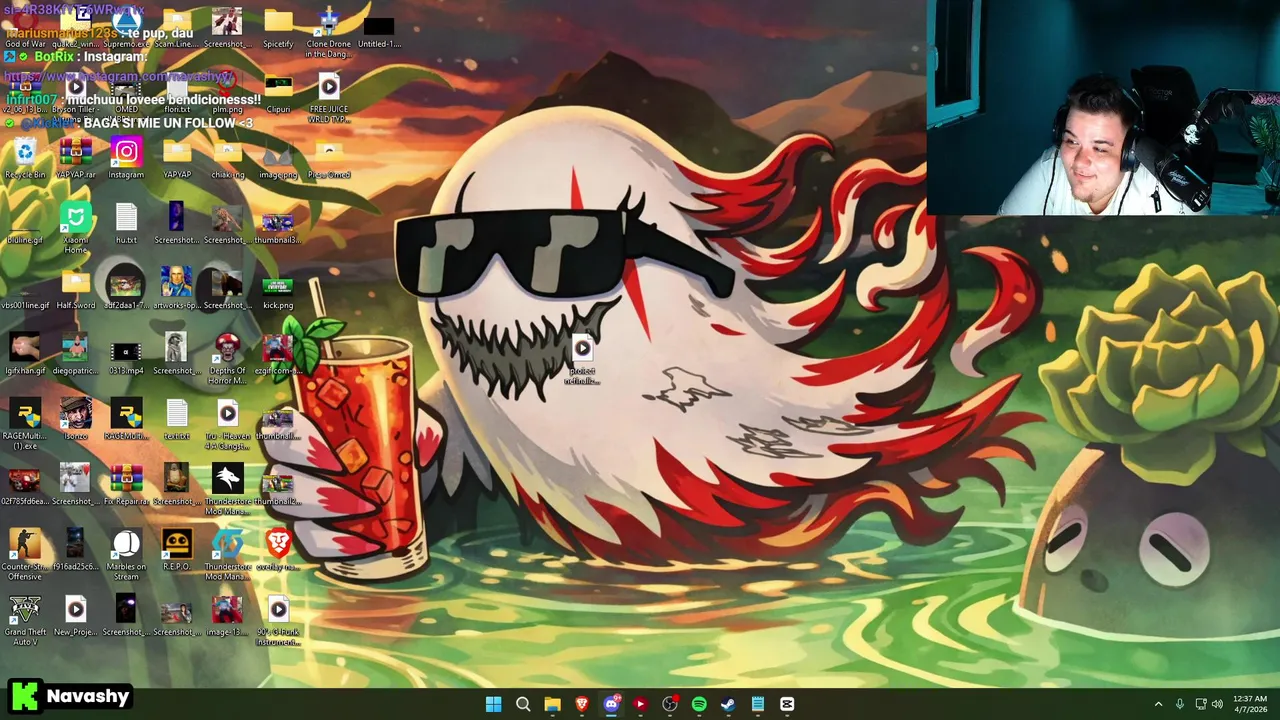Open the flori.txt file

coord(177,93)
